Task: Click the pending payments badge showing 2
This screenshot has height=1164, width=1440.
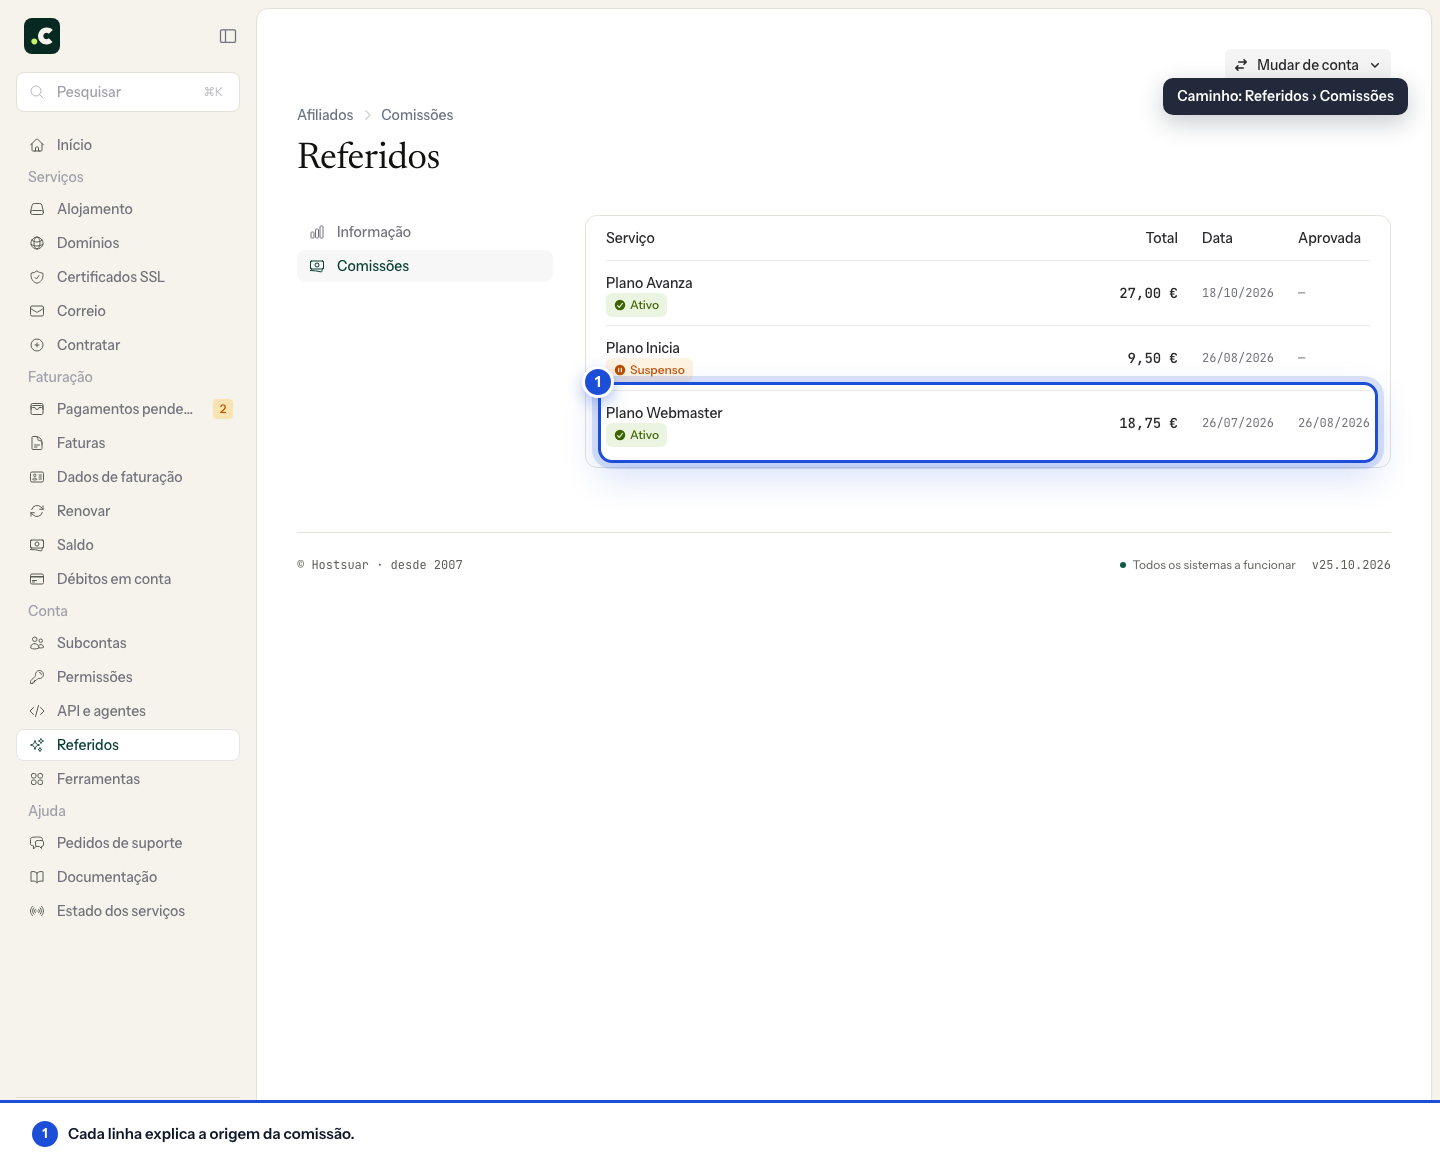Action: (x=223, y=409)
